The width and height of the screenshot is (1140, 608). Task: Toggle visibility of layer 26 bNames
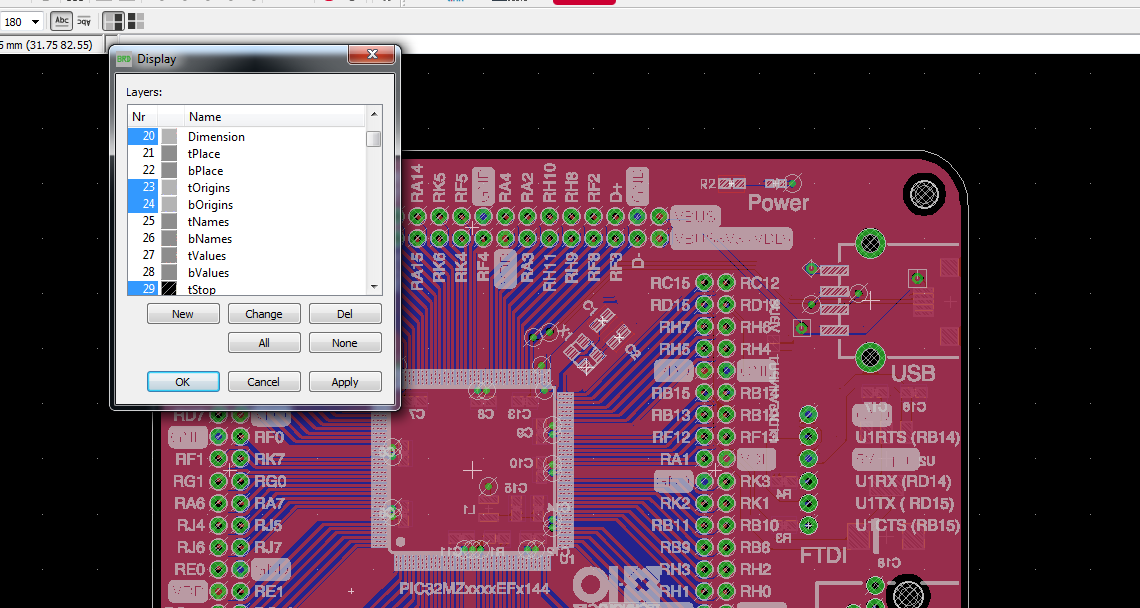pos(143,239)
